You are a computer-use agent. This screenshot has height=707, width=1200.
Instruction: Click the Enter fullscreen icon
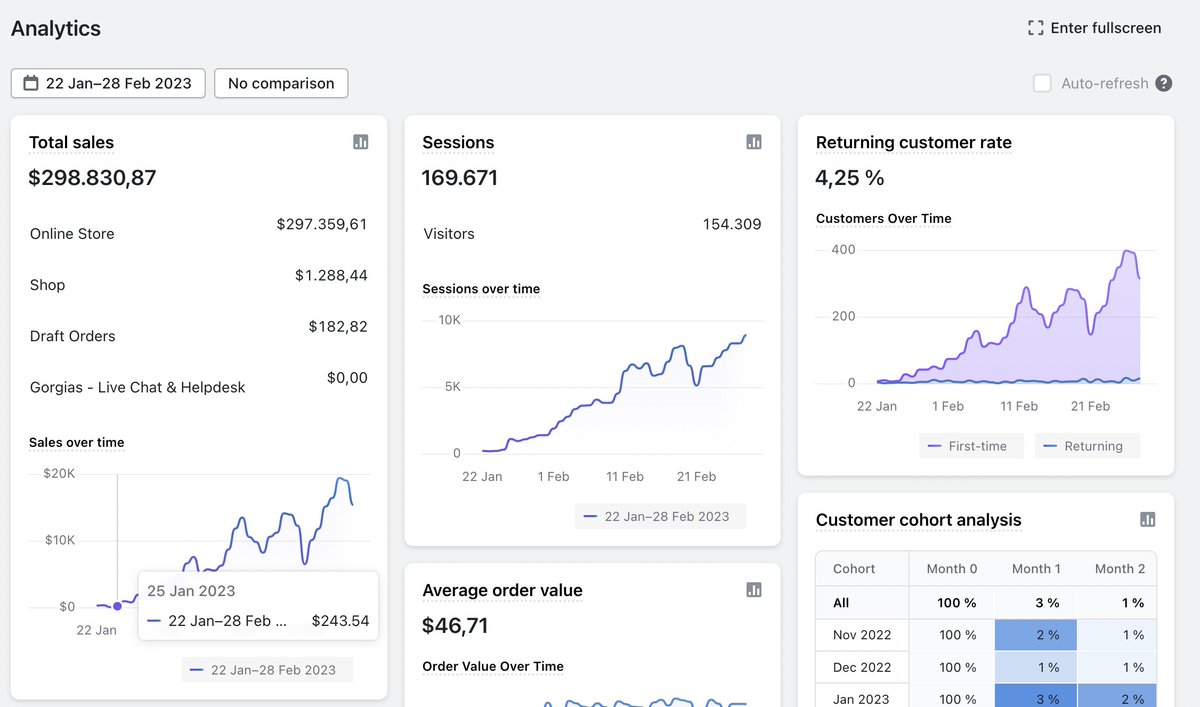pyautogui.click(x=1035, y=28)
